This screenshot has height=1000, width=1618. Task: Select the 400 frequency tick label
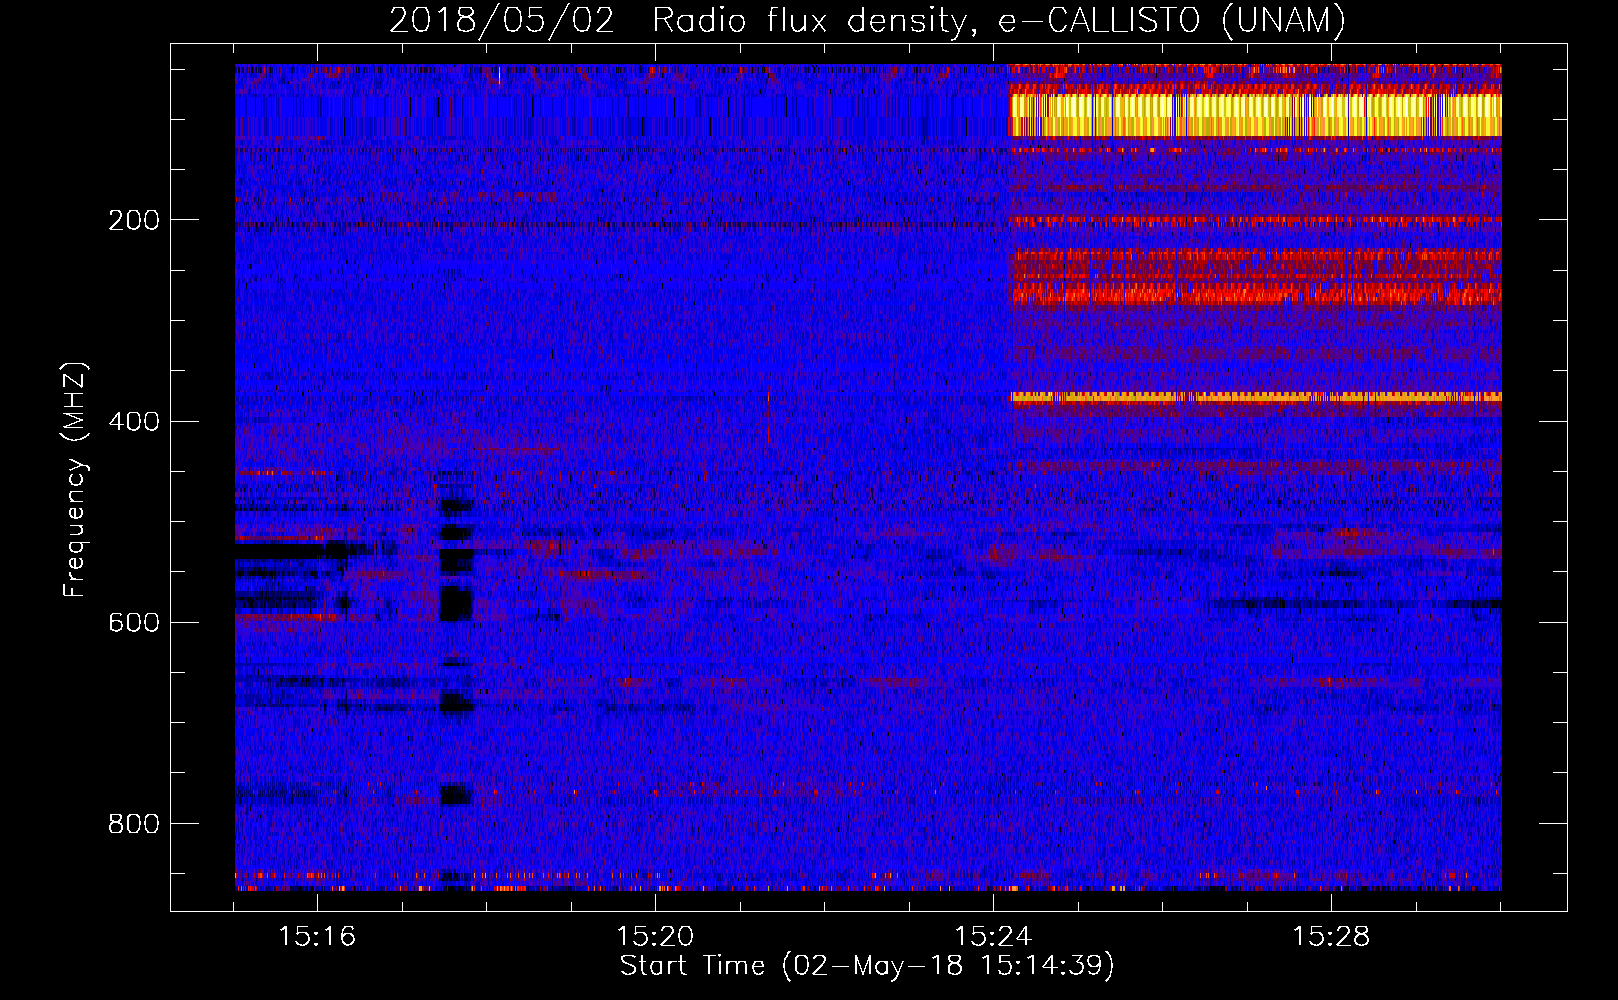tap(133, 421)
